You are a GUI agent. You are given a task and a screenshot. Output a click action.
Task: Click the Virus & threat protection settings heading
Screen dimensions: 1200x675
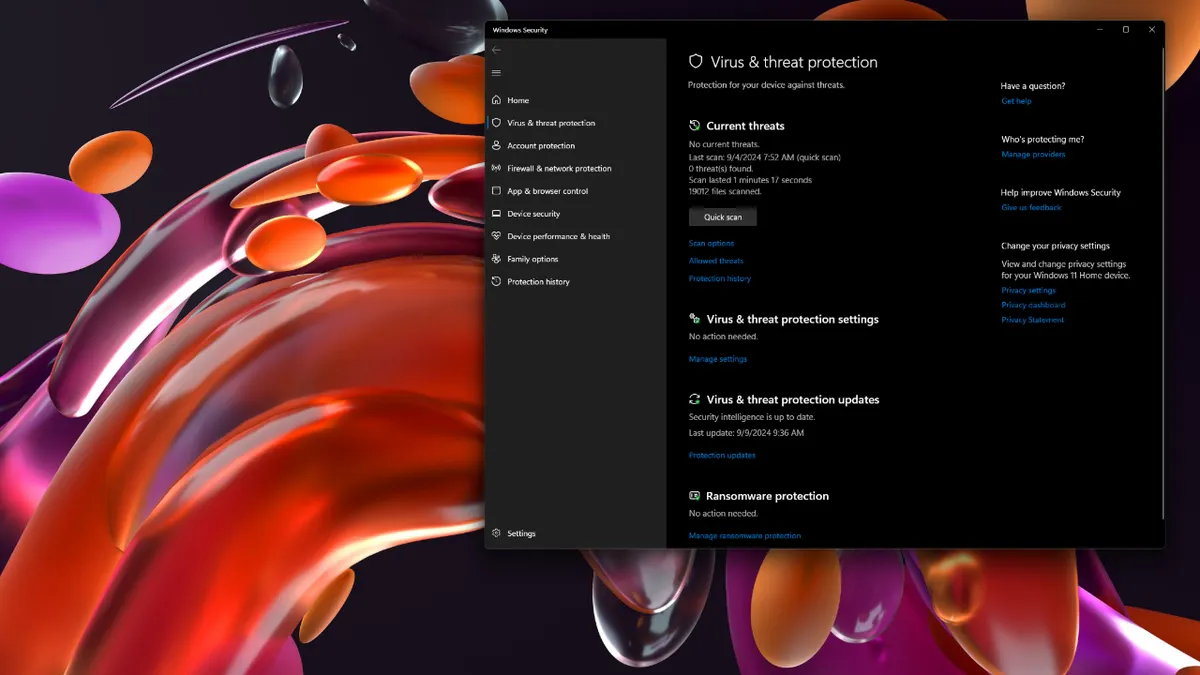tap(792, 319)
